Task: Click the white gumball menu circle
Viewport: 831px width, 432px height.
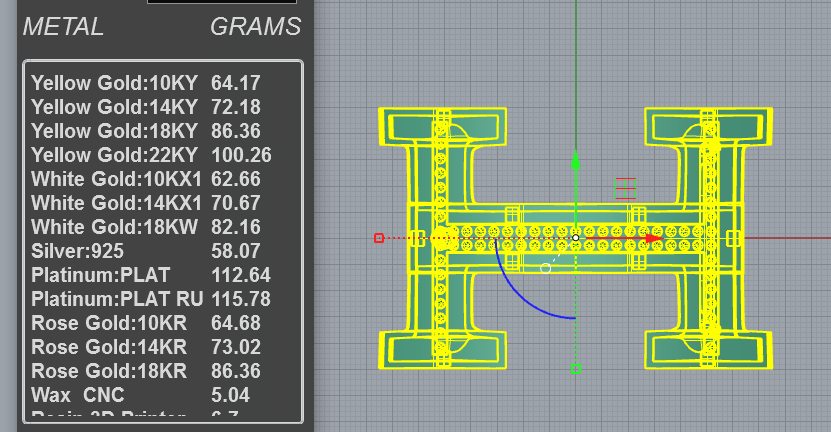Action: coord(545,268)
